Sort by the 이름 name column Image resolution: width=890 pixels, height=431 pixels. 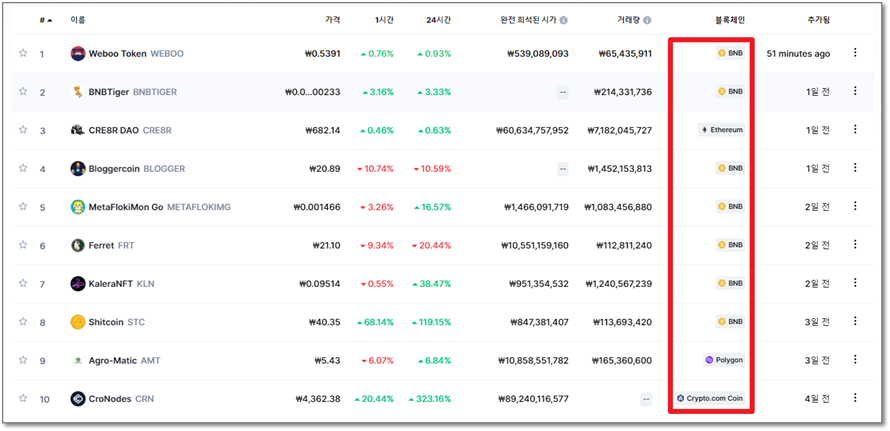click(x=78, y=20)
